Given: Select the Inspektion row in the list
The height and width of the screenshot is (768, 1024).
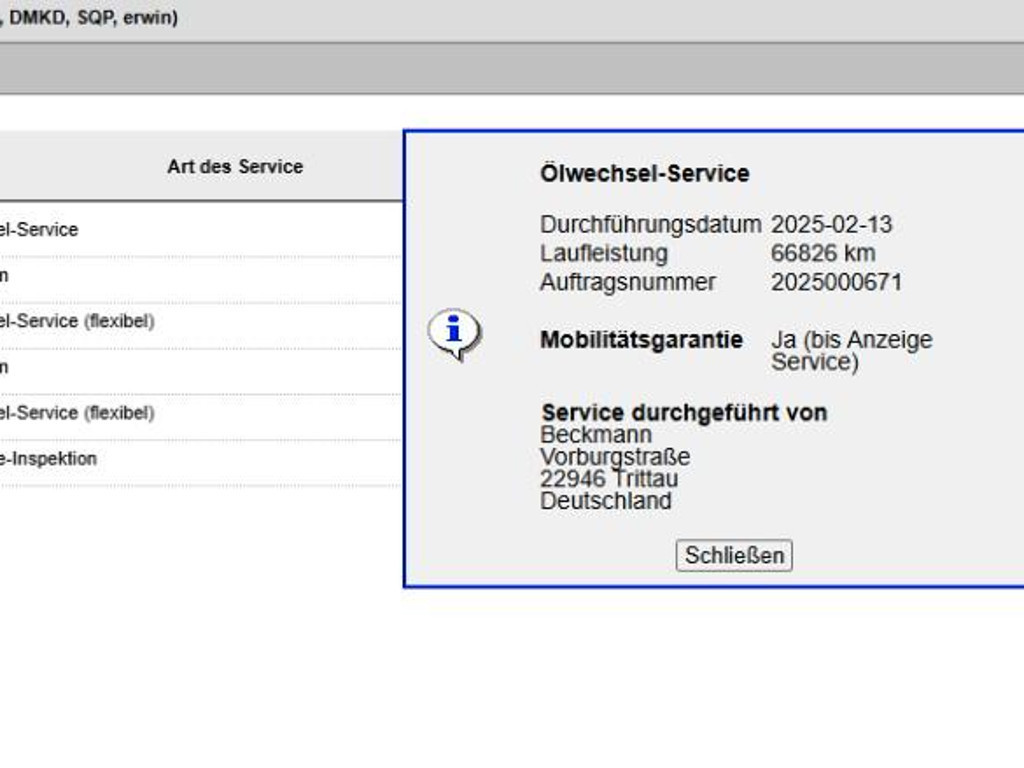Looking at the screenshot, I should pyautogui.click(x=49, y=459).
